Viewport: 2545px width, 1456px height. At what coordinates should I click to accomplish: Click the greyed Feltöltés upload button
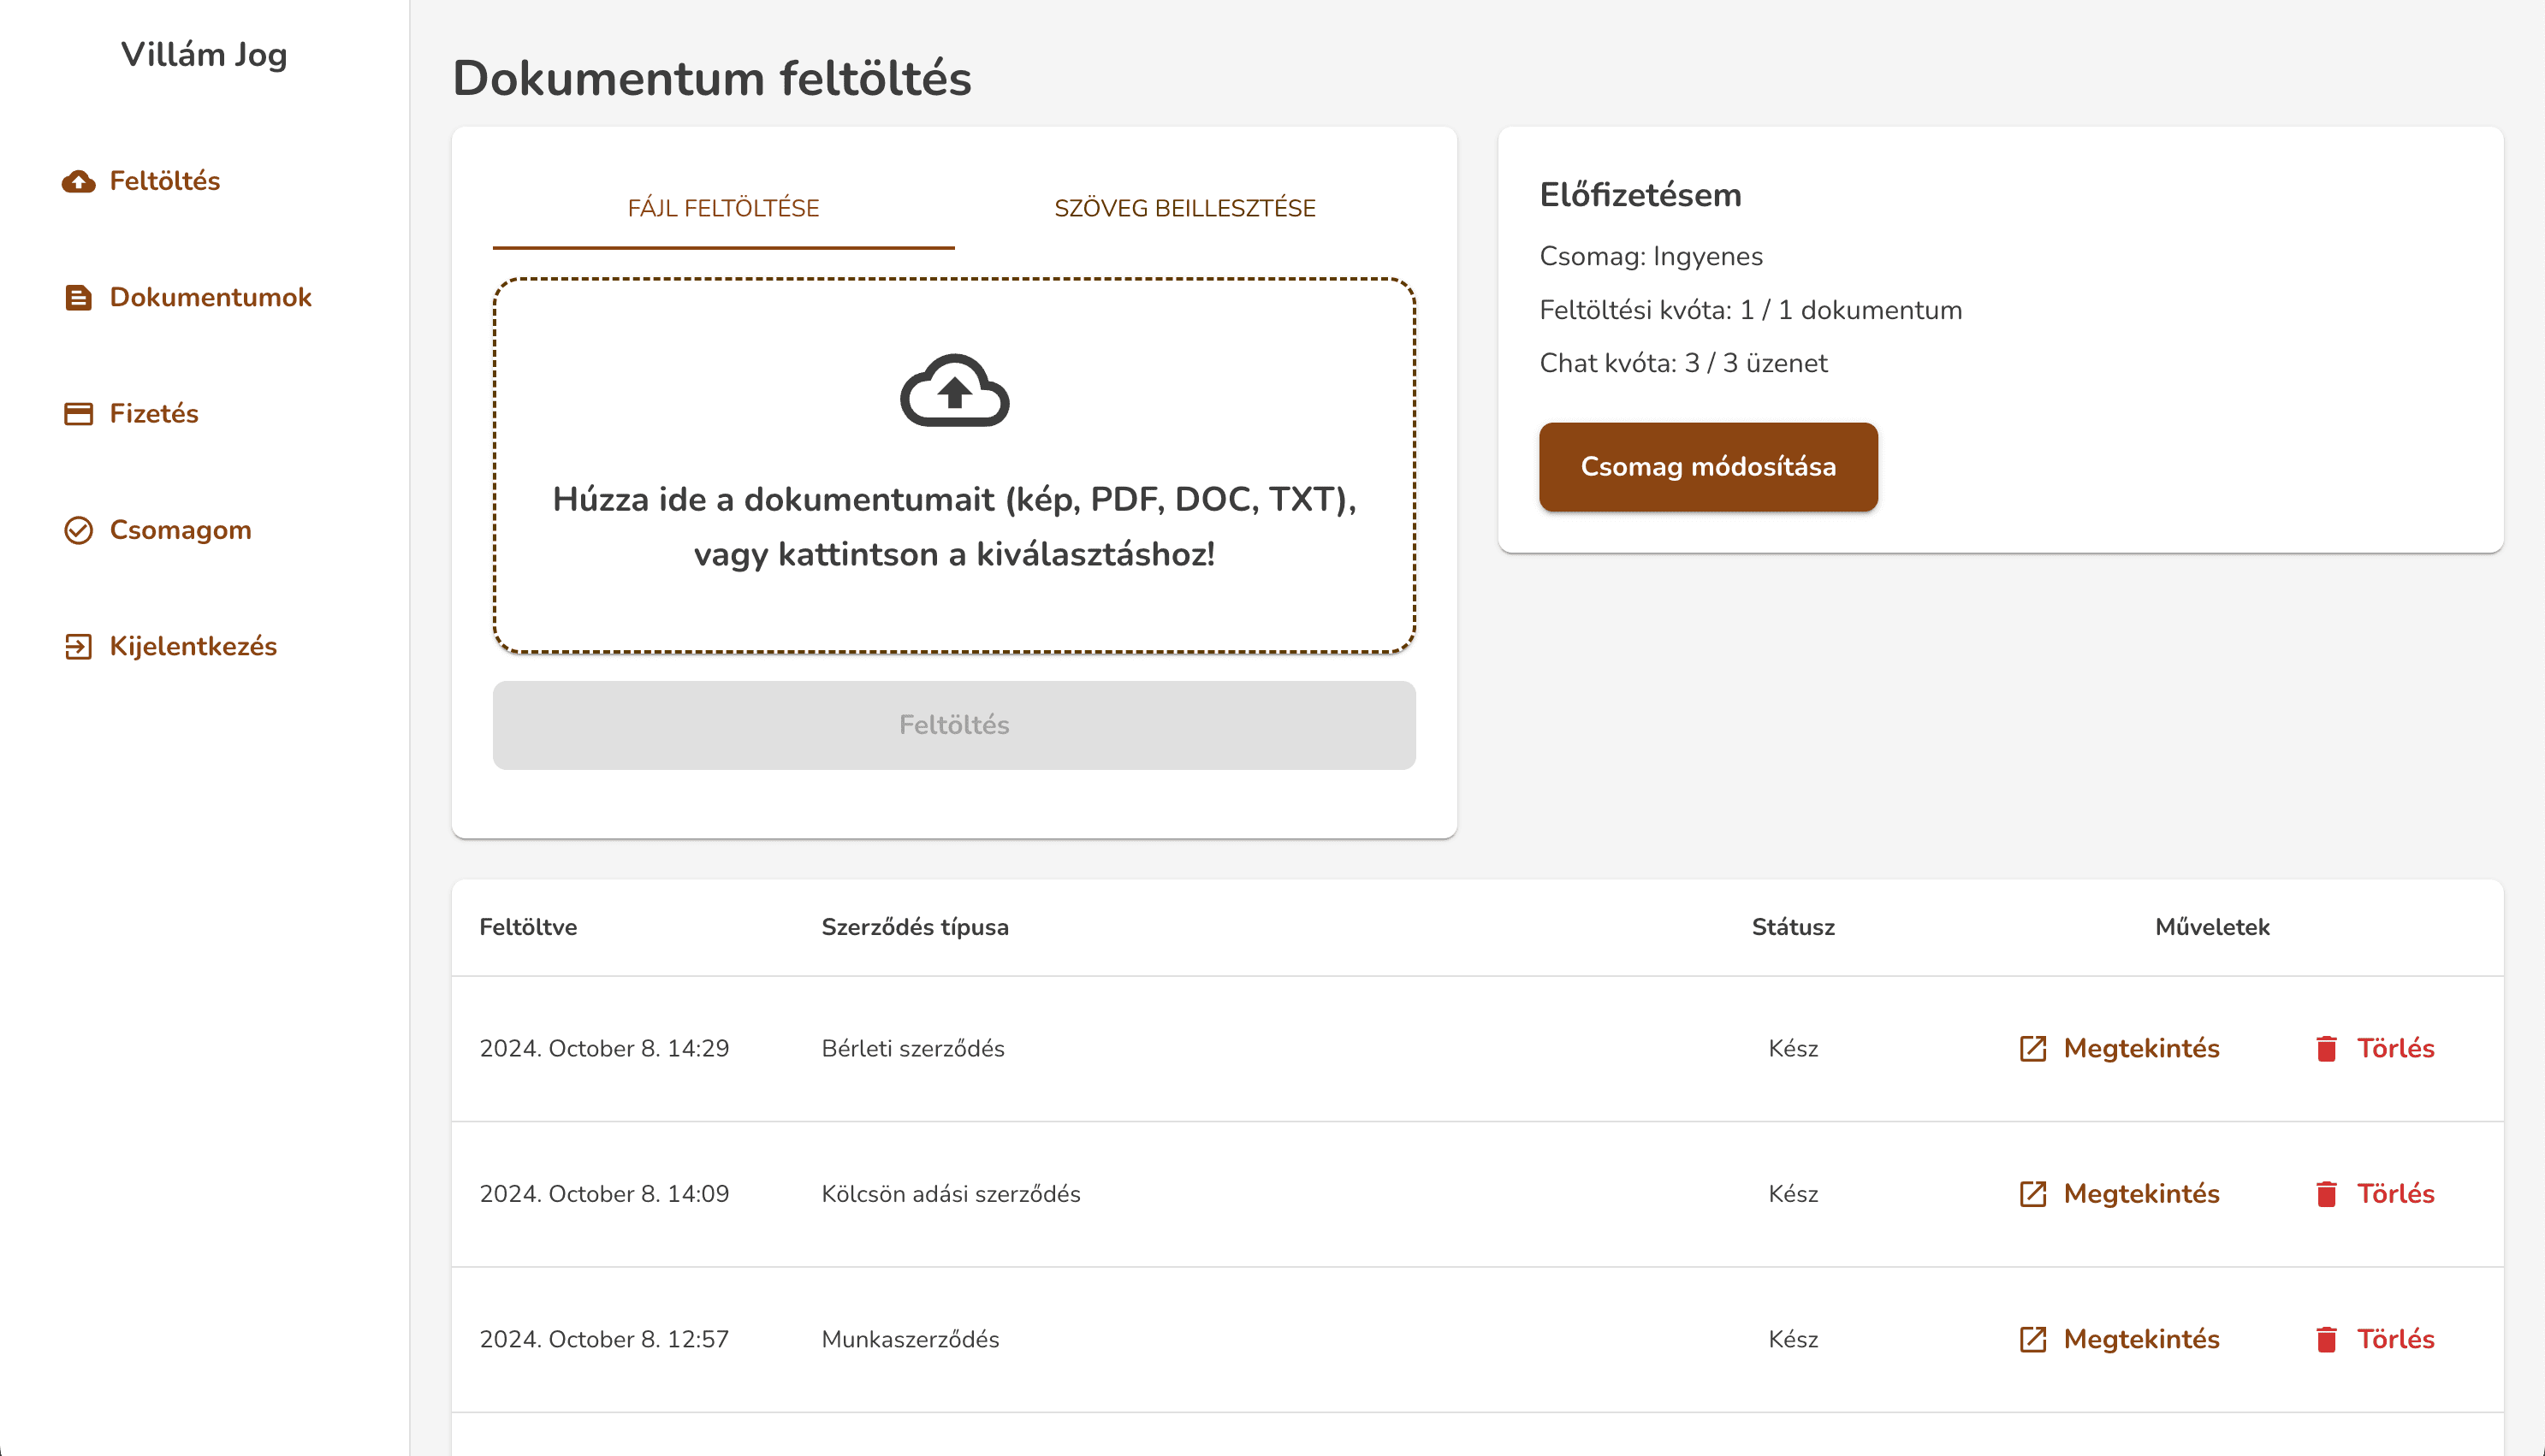[954, 725]
